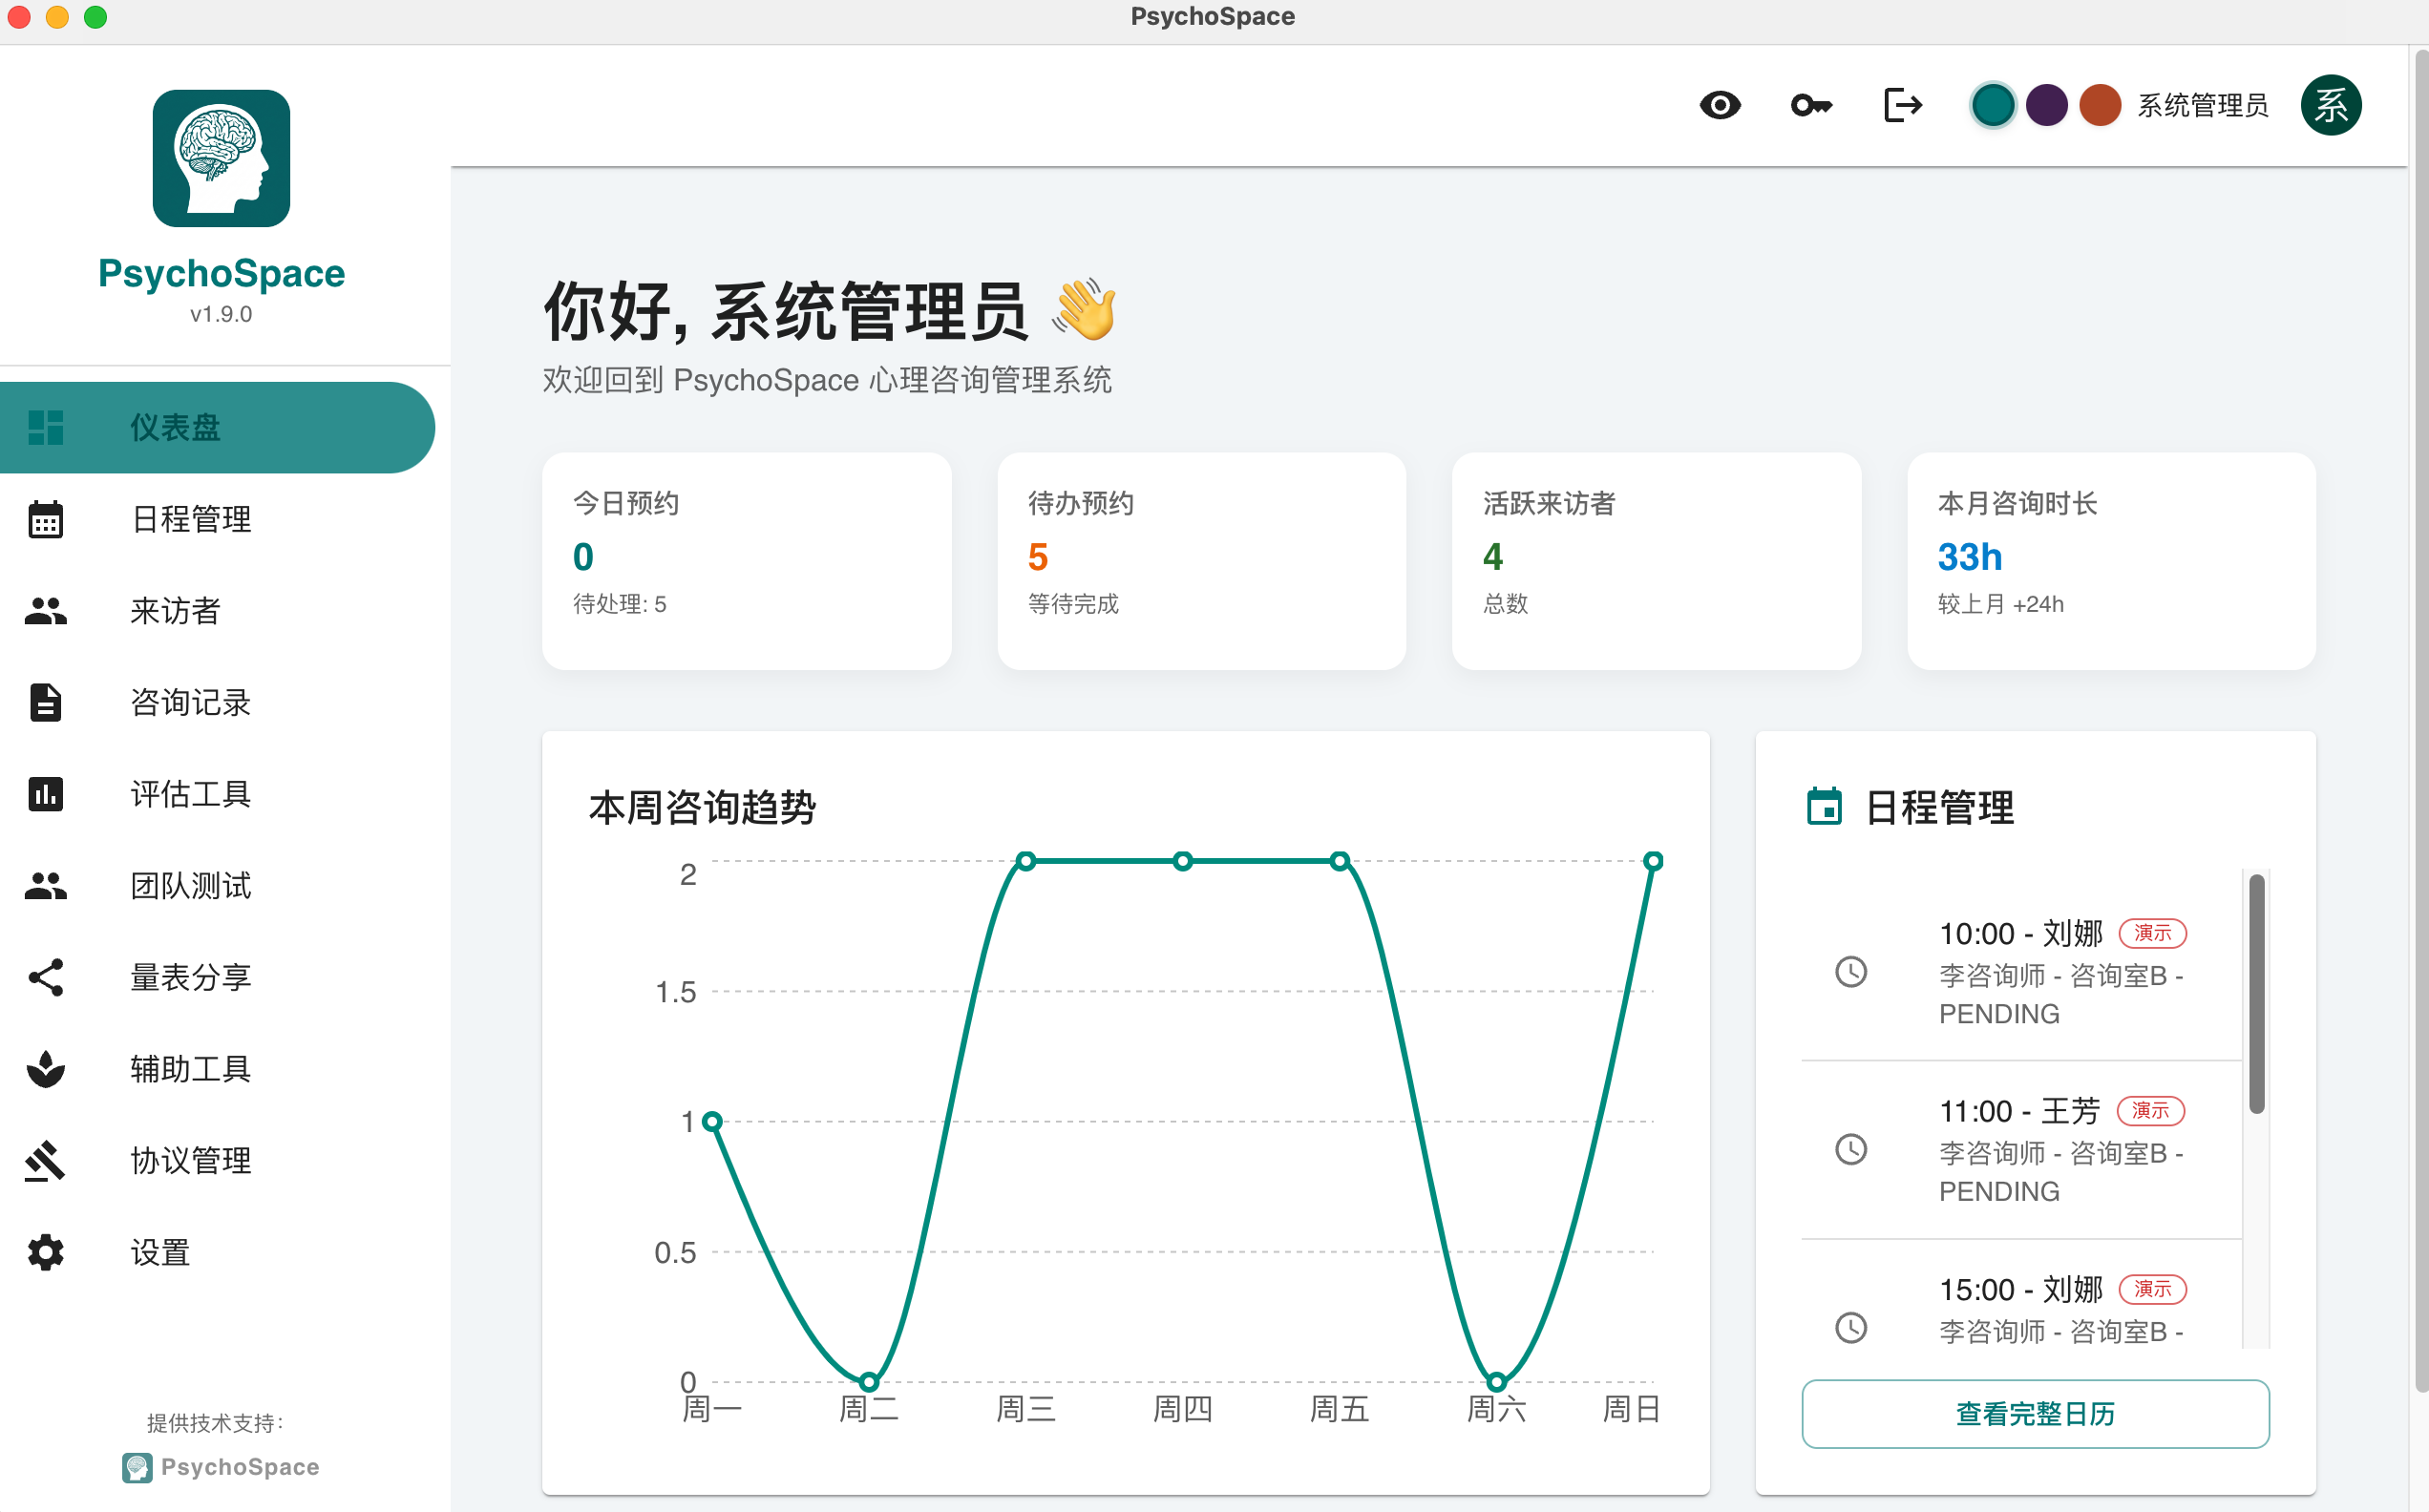This screenshot has height=1512, width=2429.
Task: Select the 评估工具 bar-chart icon
Action: 46,795
